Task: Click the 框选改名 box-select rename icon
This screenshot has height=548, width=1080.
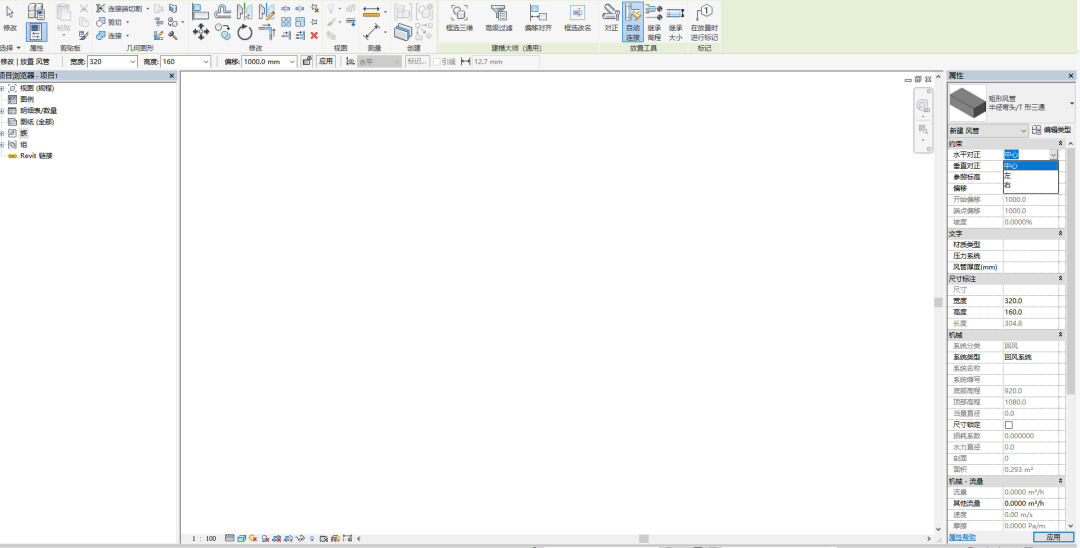Action: click(577, 17)
